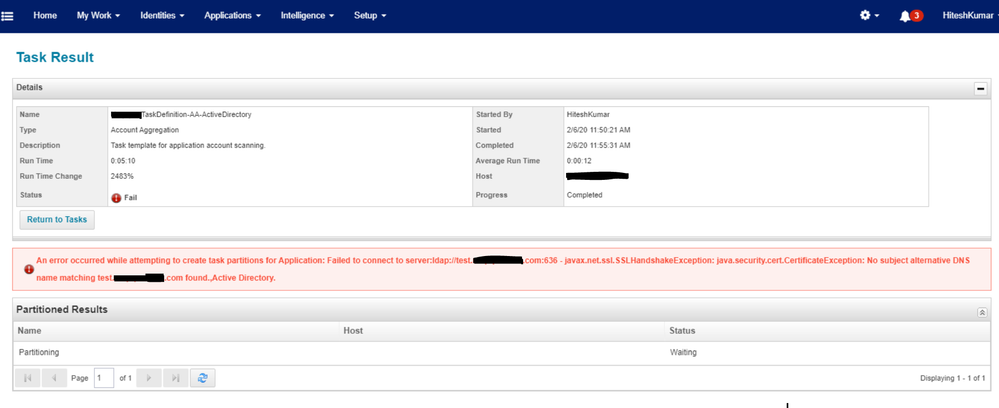Open the hamburger navigation menu
This screenshot has width=999, height=408.
tap(8, 16)
